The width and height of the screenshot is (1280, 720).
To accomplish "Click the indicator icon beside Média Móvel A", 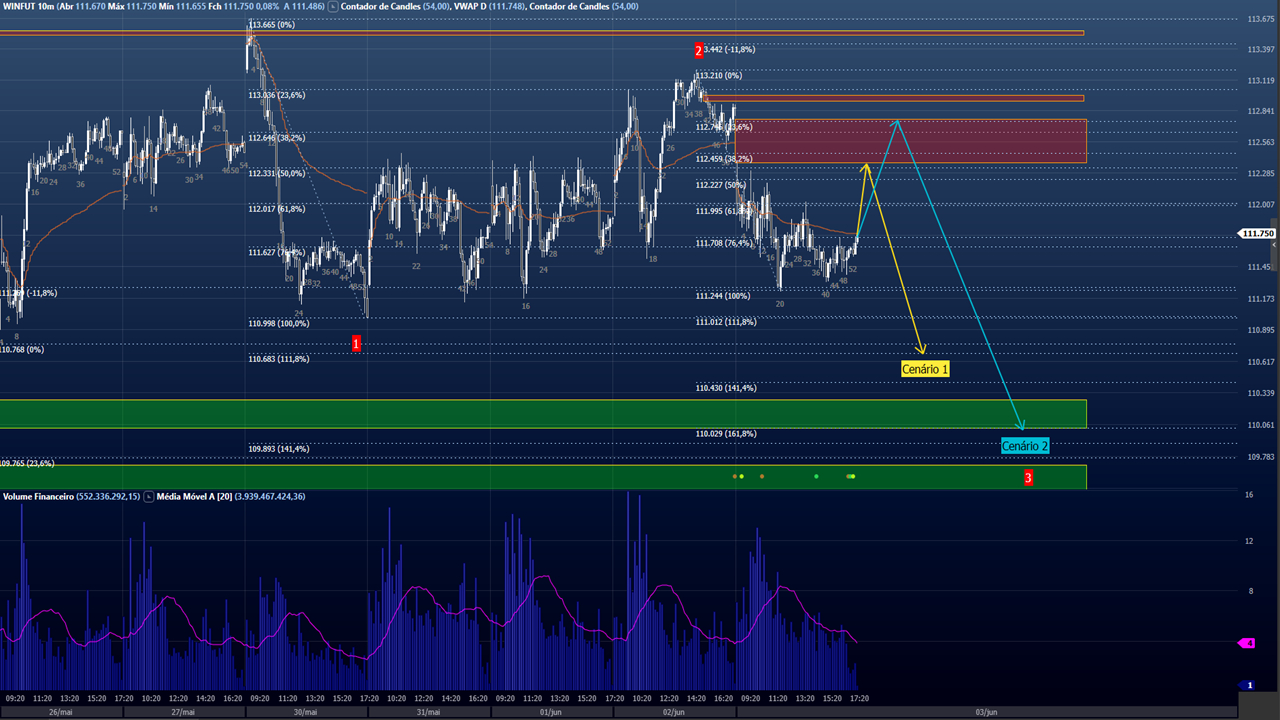I will pos(149,496).
